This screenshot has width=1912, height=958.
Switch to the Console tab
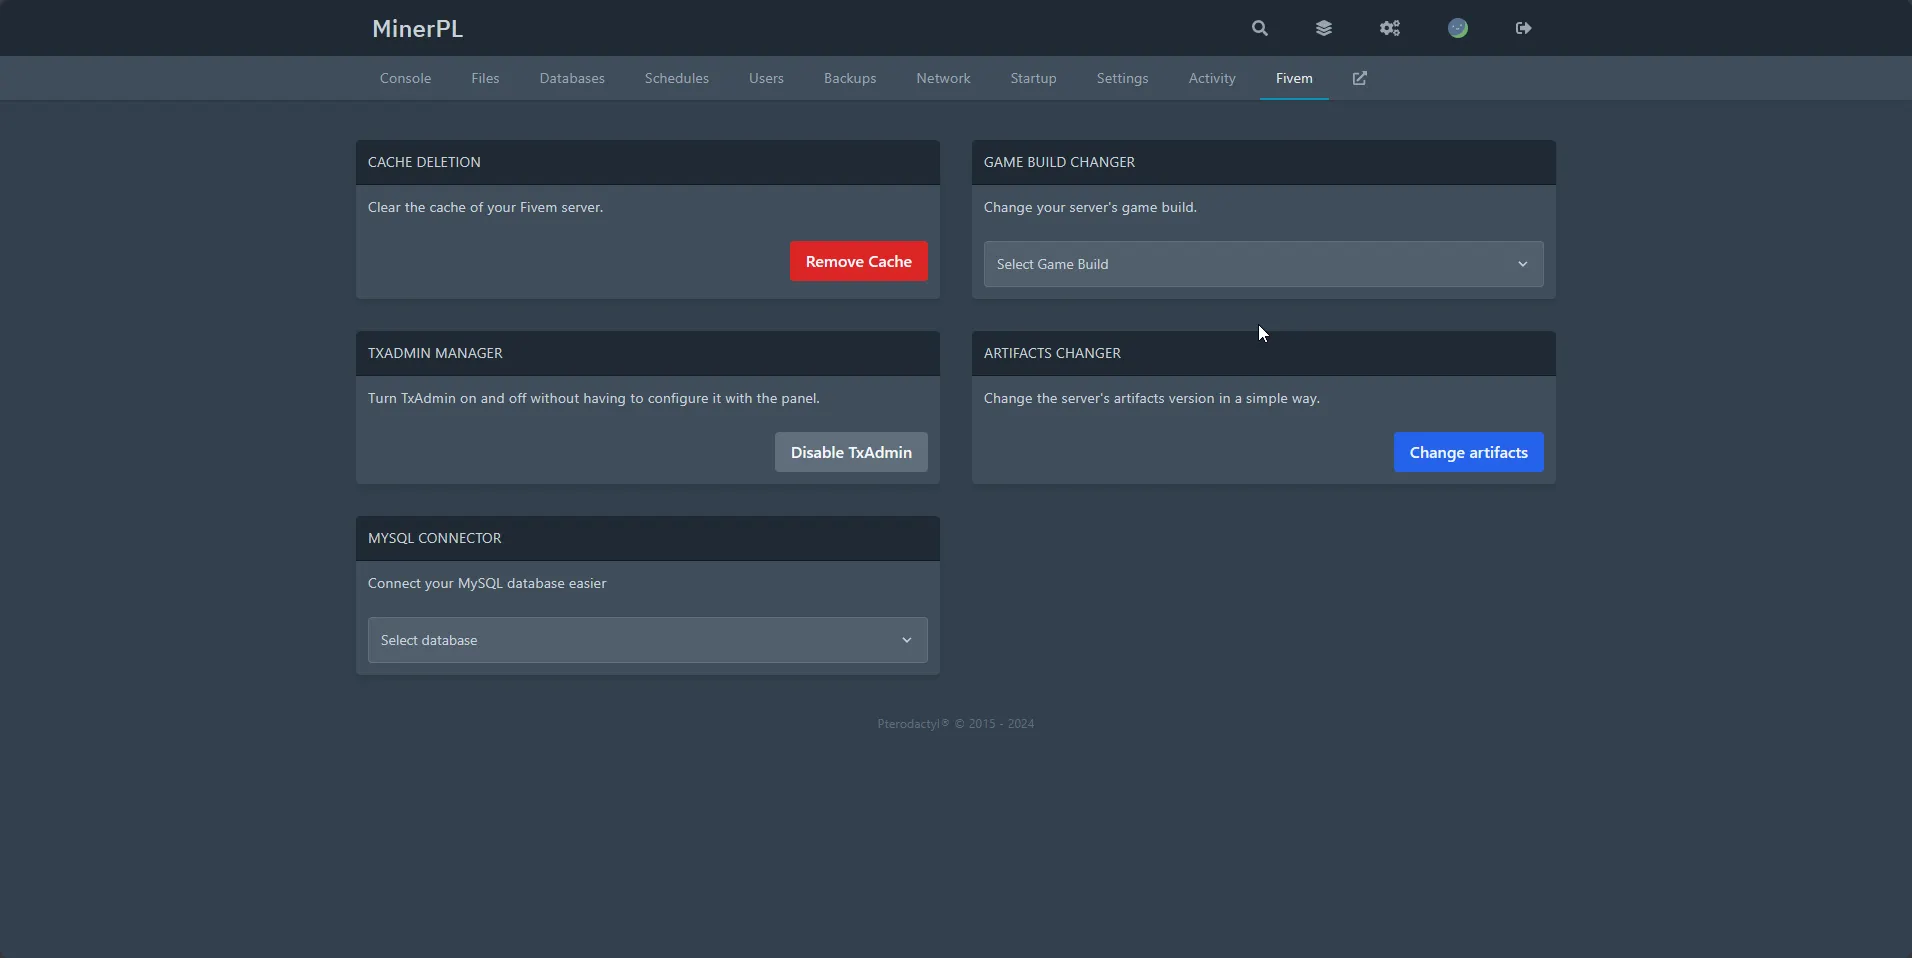[x=405, y=78]
